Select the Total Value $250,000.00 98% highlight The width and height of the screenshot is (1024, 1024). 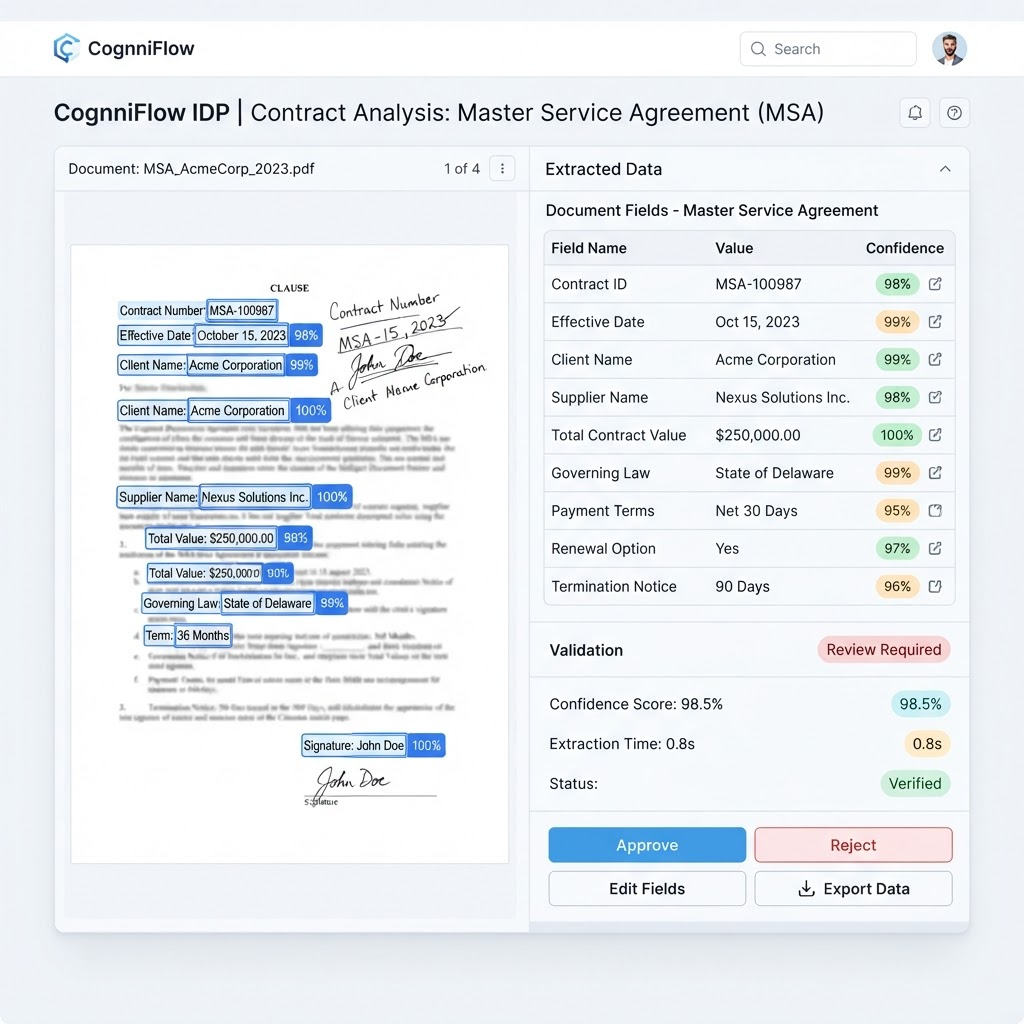click(x=229, y=538)
